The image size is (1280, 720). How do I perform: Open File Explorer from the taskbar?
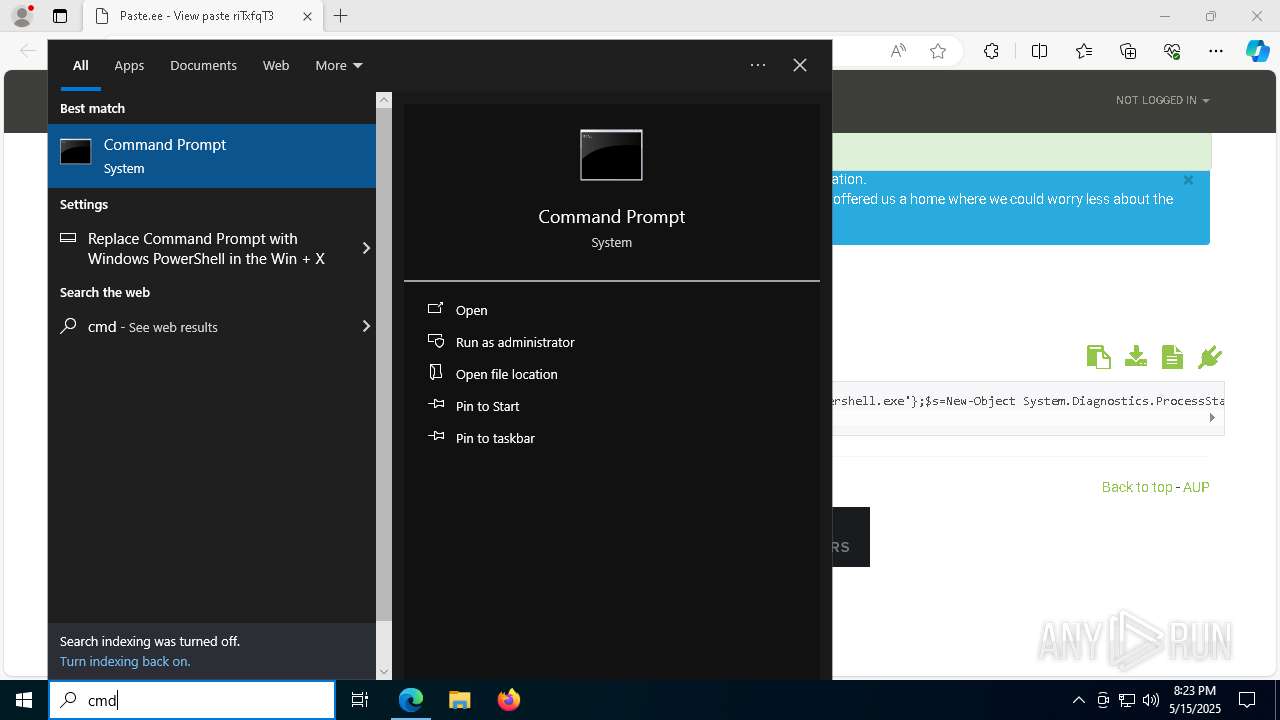pyautogui.click(x=459, y=700)
